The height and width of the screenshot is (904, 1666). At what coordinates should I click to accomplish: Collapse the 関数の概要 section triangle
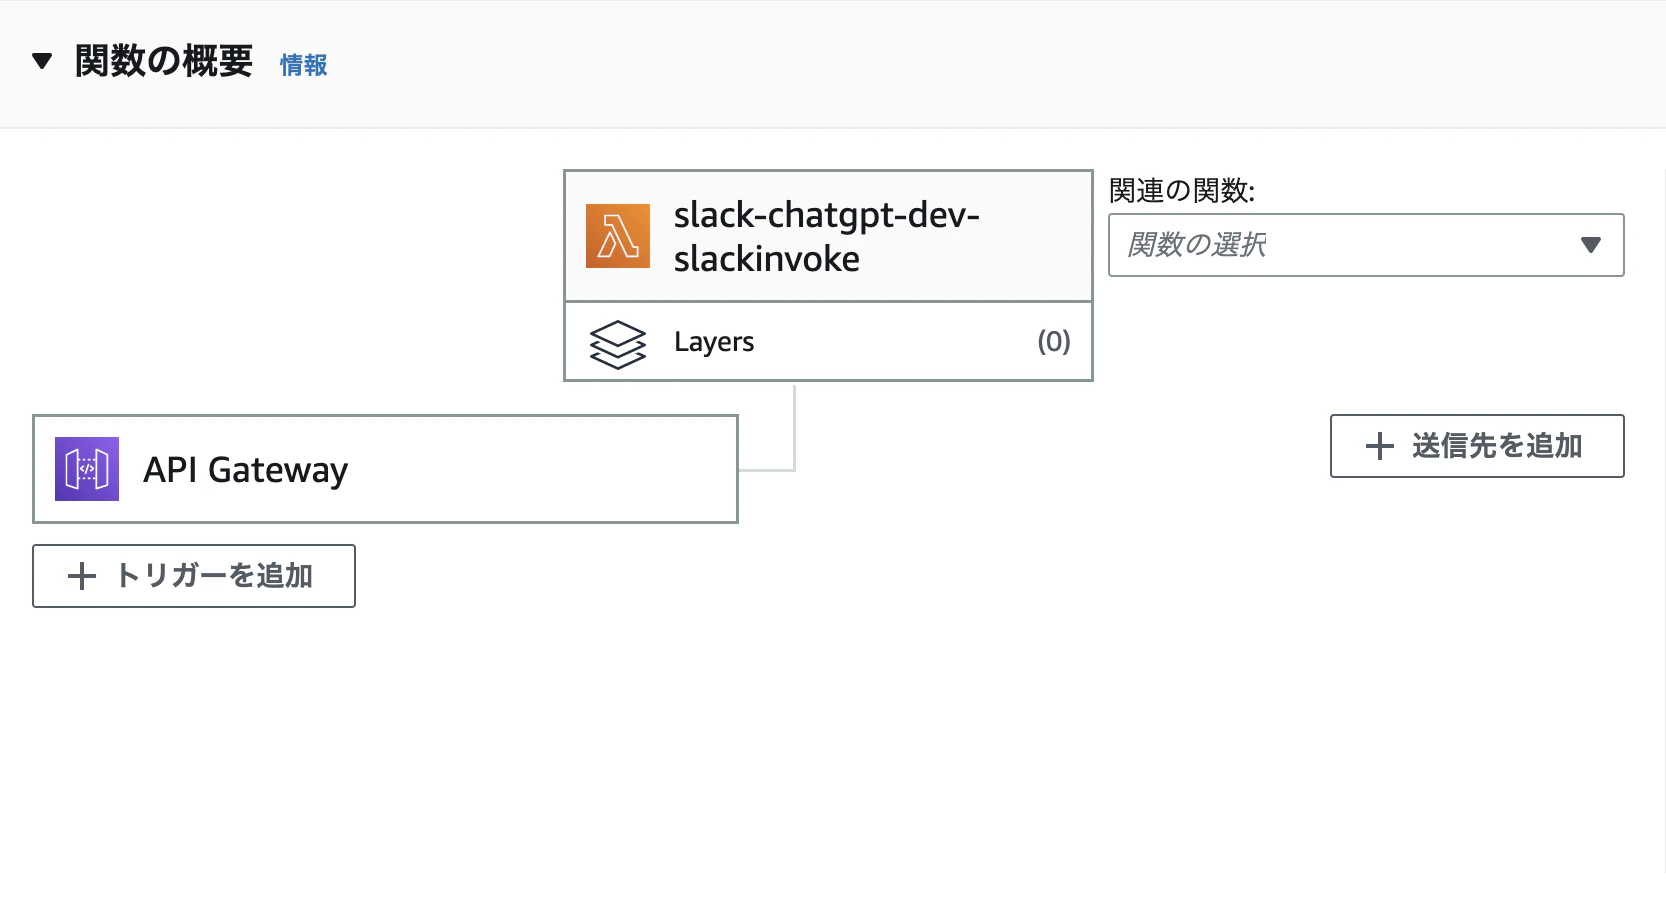(42, 61)
